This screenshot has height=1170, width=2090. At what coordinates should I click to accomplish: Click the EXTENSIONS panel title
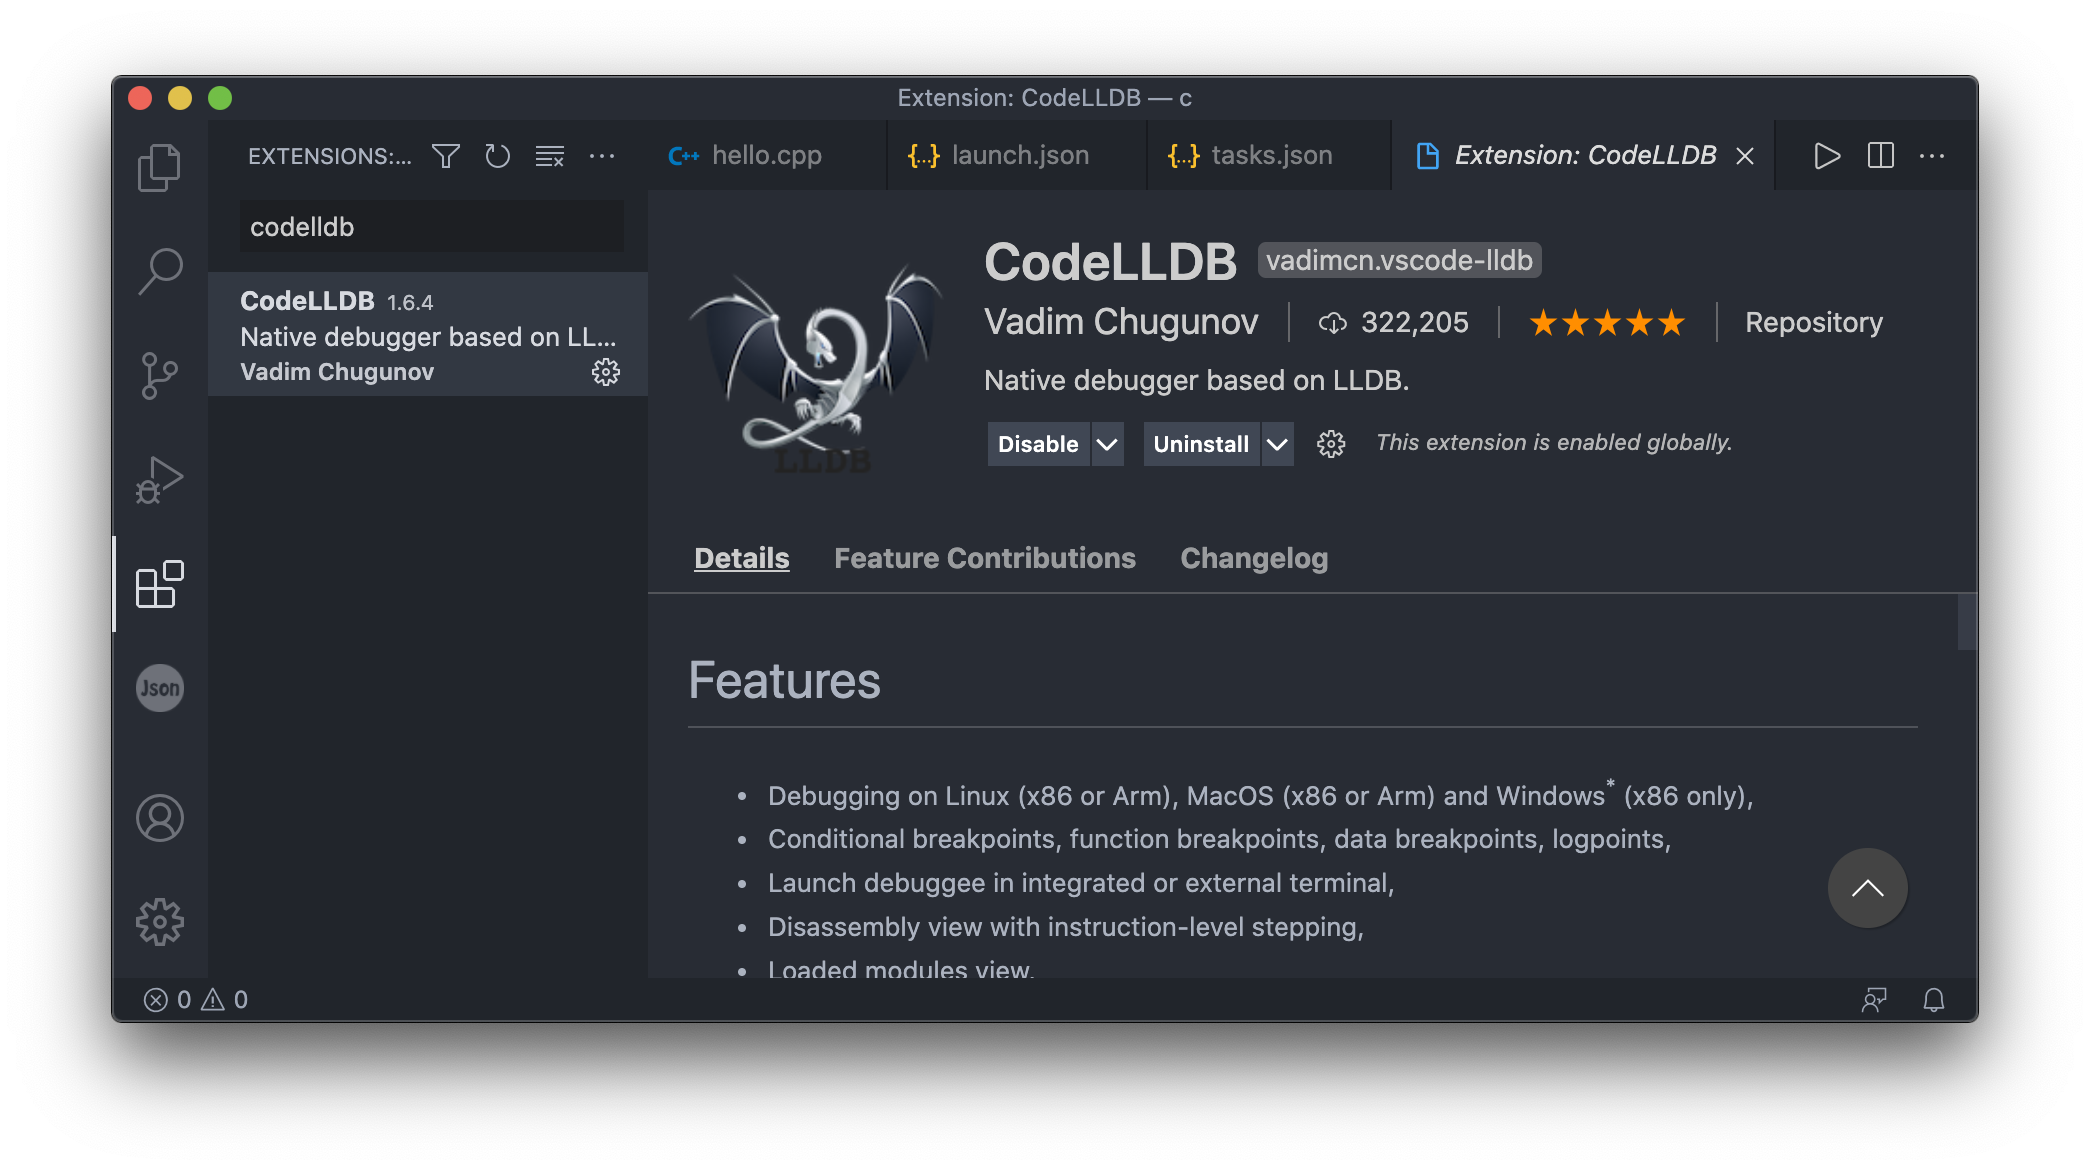329,156
